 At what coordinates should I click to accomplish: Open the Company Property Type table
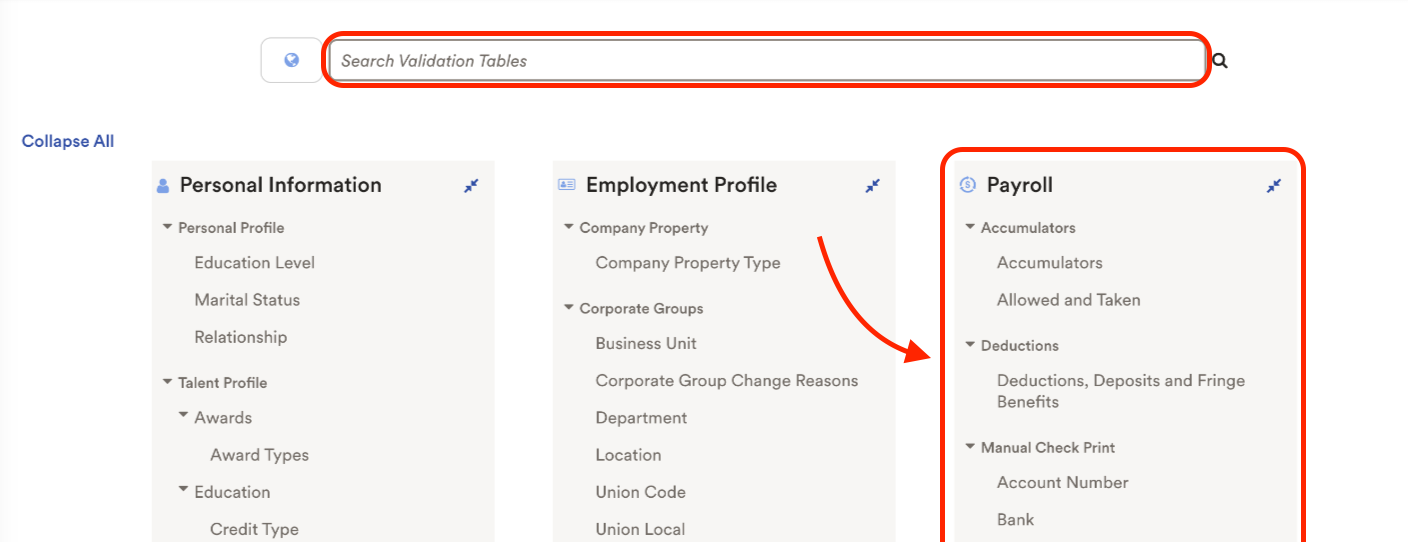tap(688, 263)
